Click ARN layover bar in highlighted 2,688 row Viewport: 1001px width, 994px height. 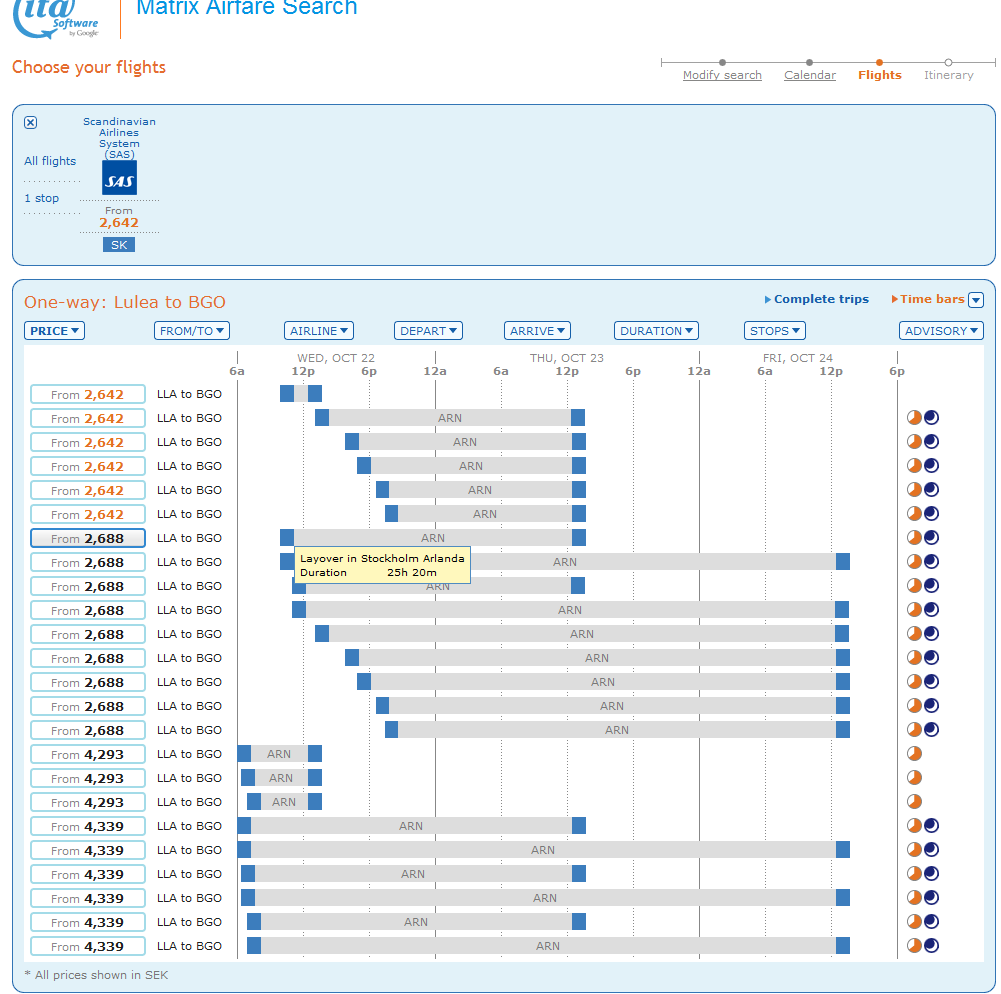pos(433,538)
